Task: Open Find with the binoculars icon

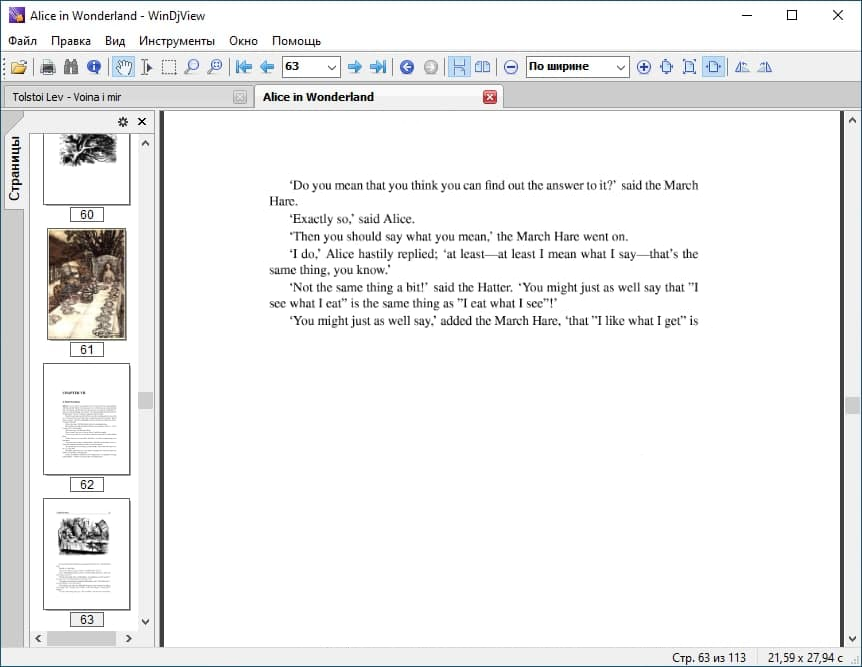Action: 71,67
